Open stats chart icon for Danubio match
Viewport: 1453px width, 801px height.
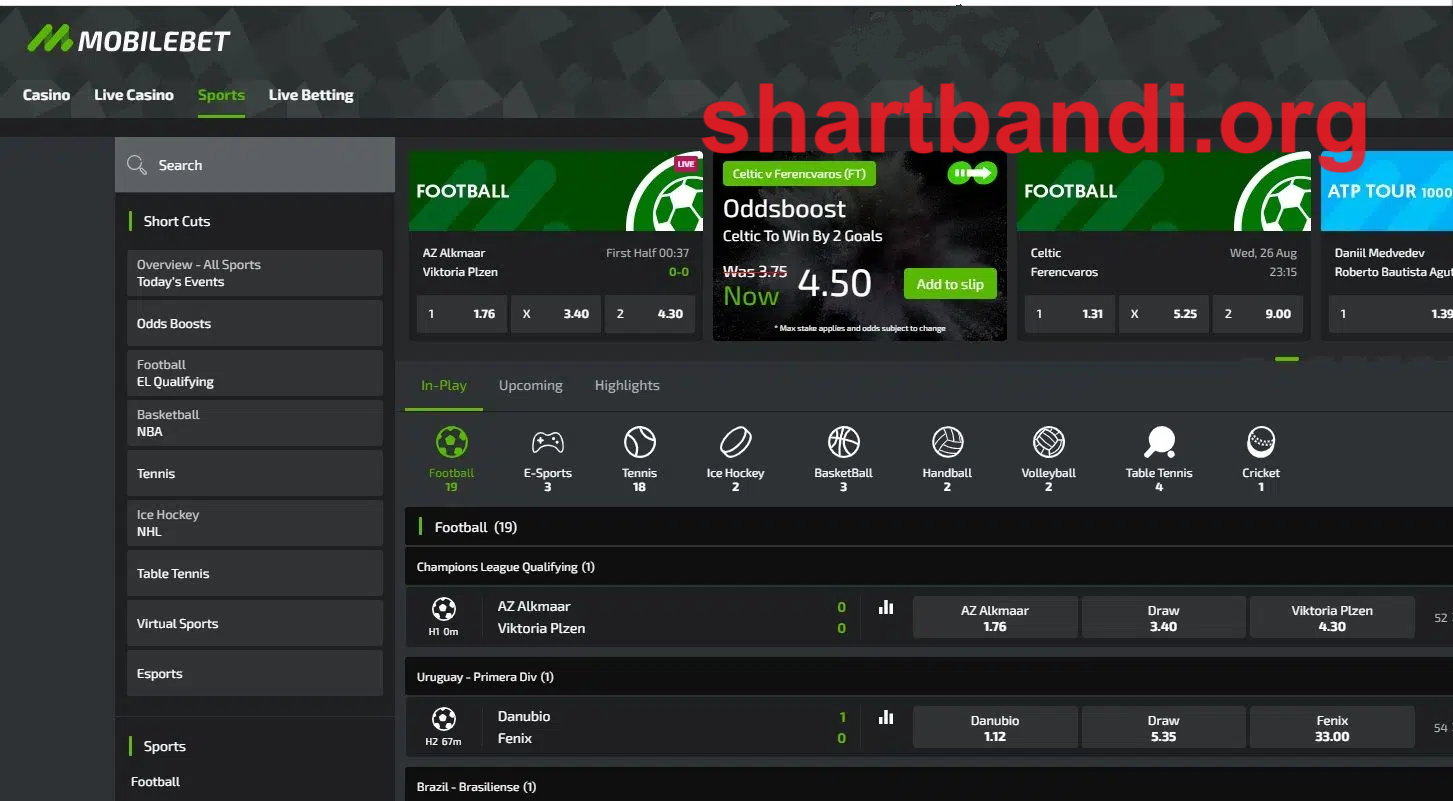point(885,717)
